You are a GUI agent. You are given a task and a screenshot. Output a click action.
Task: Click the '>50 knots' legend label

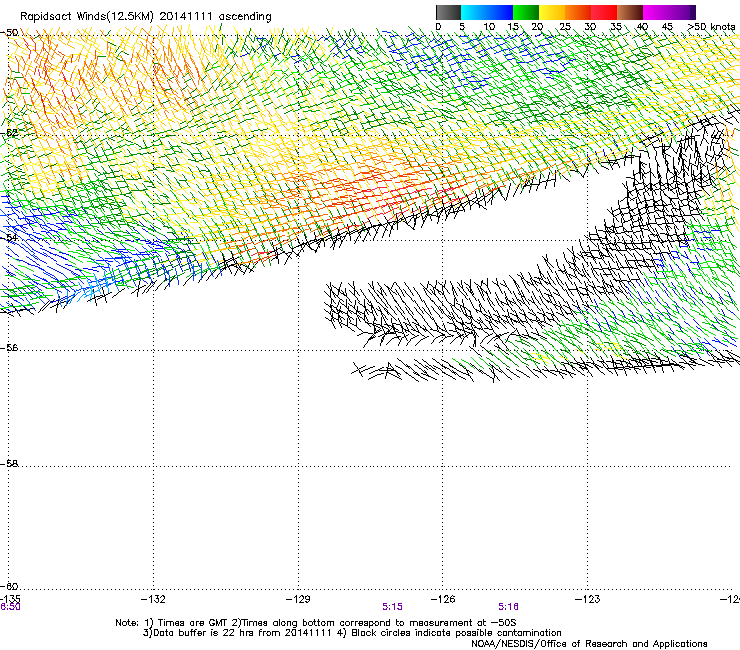[711, 27]
